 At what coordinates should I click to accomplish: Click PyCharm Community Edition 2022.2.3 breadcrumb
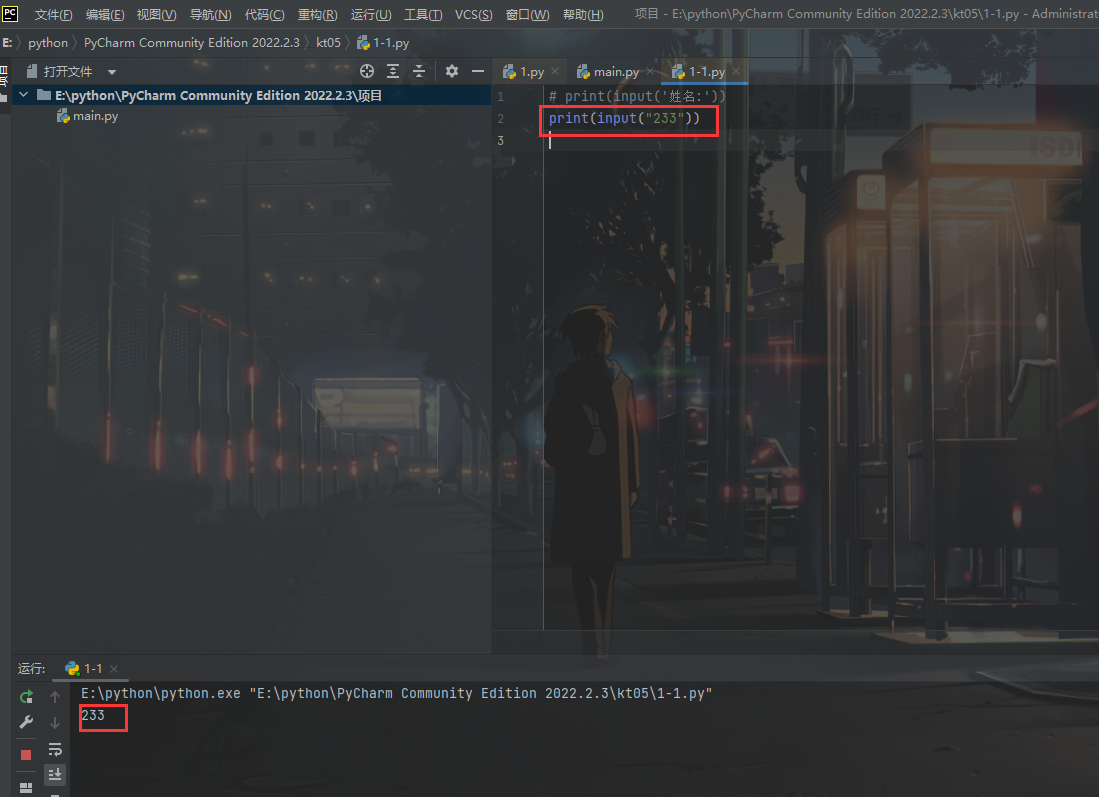191,43
